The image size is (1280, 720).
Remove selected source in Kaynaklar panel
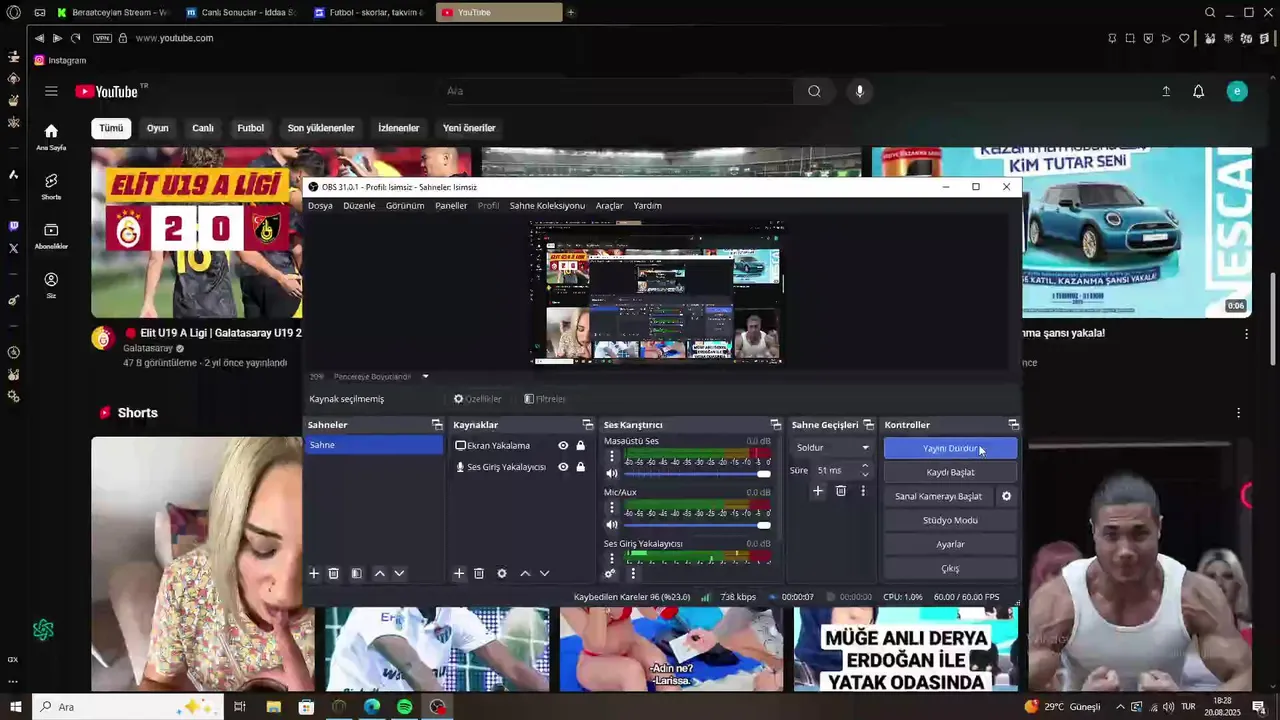[479, 573]
